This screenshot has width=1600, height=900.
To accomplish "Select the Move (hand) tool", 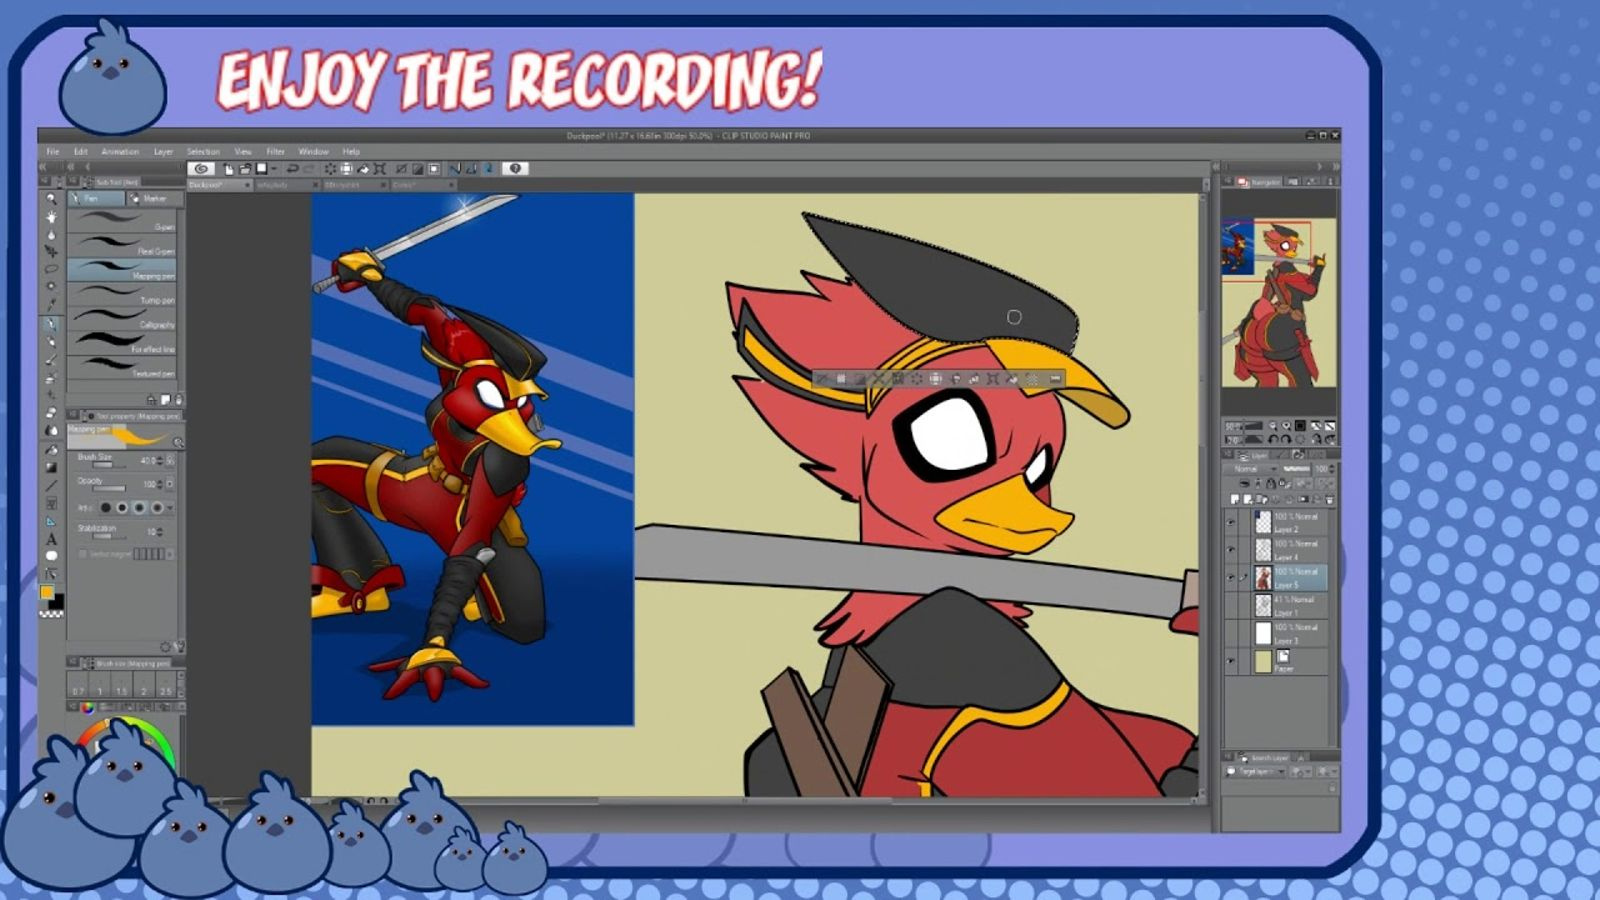I will point(51,217).
